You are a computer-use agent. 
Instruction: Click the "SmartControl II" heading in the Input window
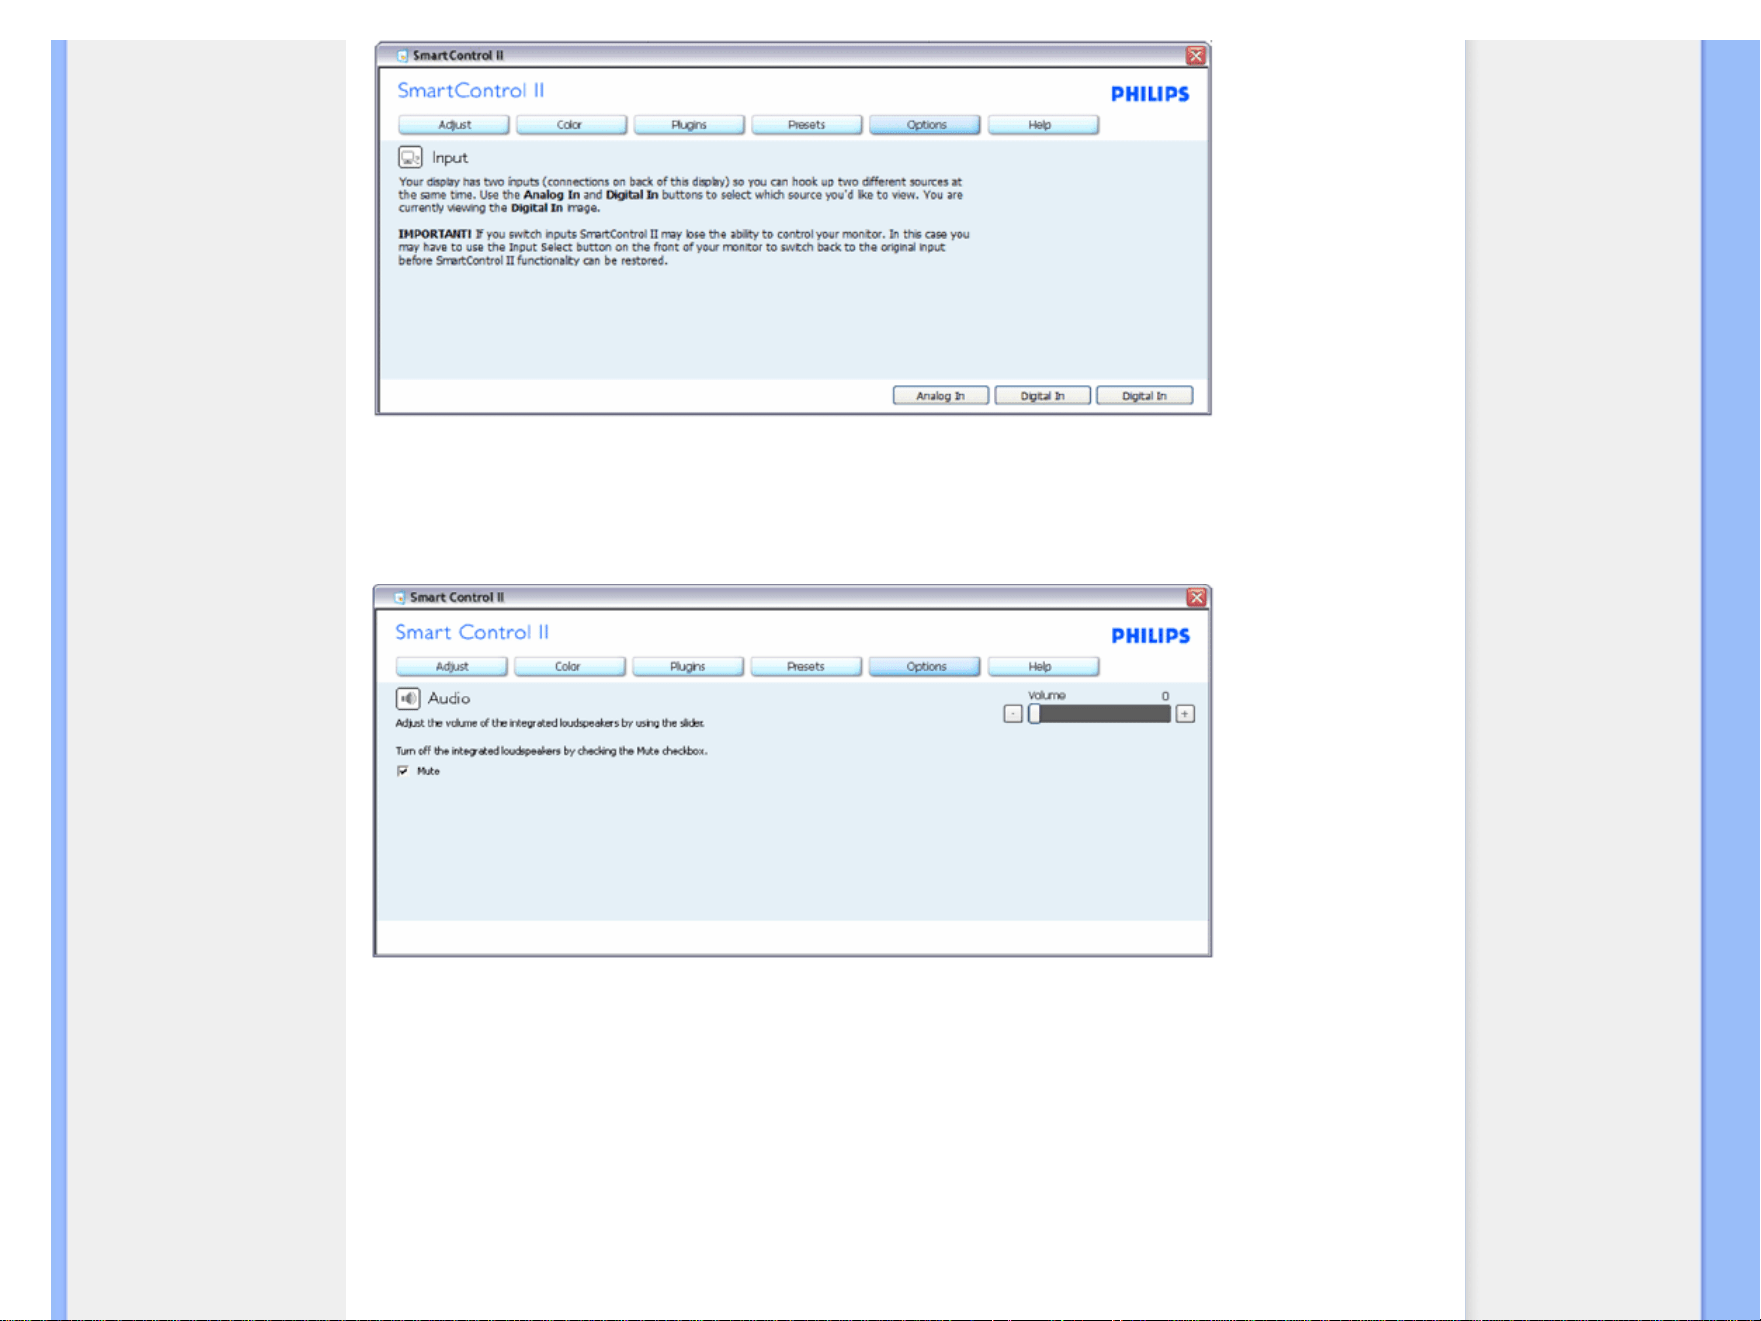coord(471,91)
